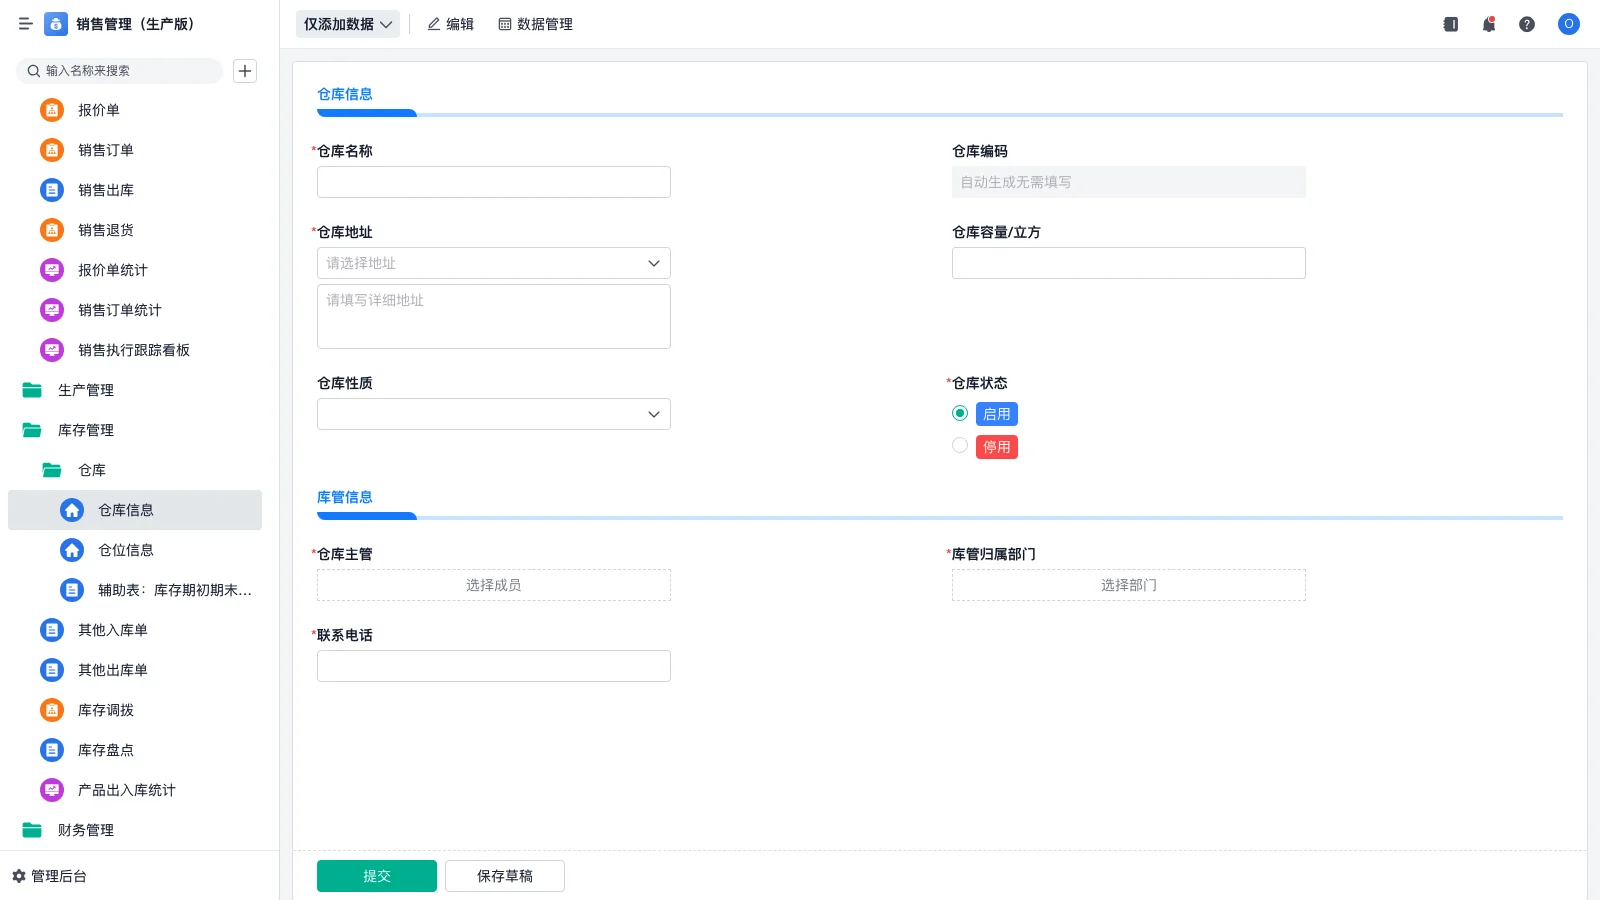Screen dimensions: 1600x900
Task: Click the notification bell icon
Action: point(1488,24)
